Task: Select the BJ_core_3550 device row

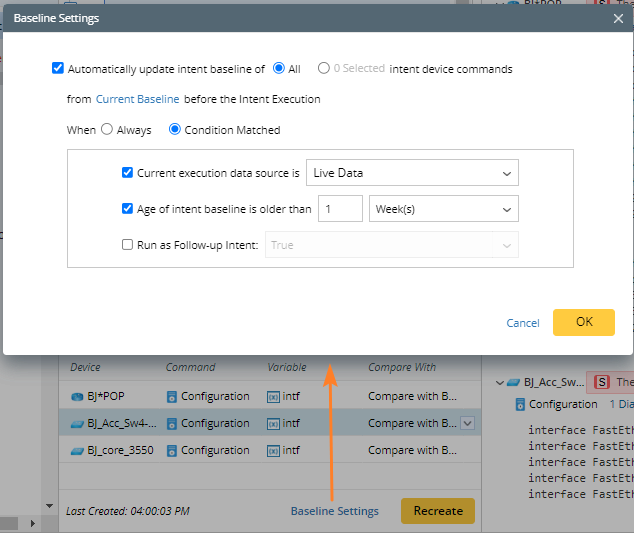Action: coord(270,450)
